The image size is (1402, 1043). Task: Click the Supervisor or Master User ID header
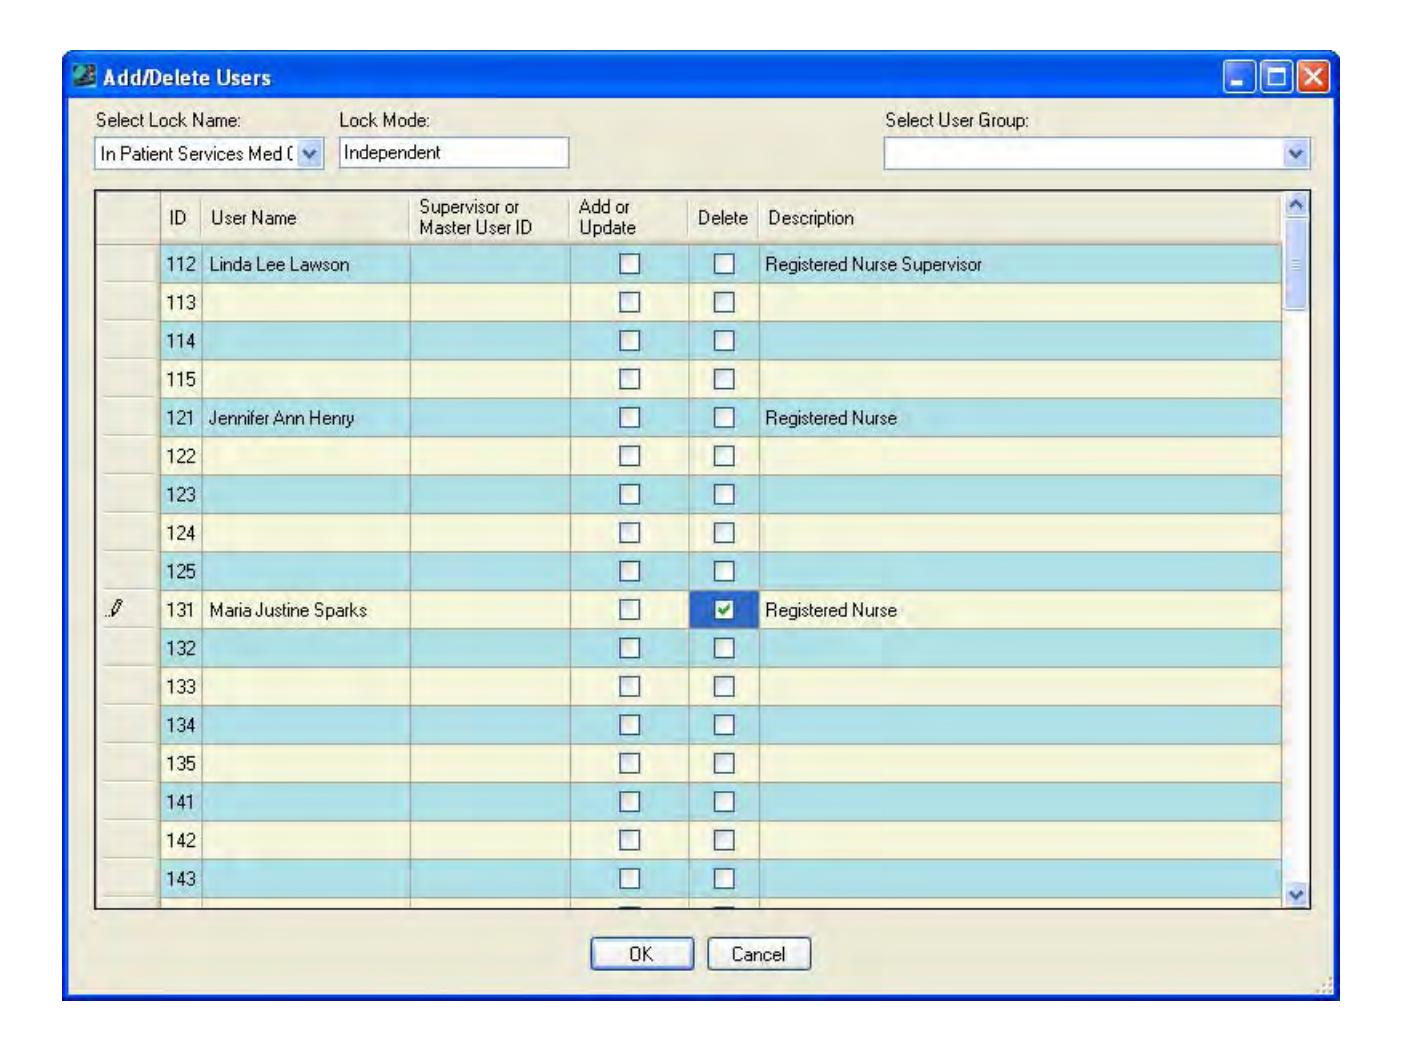pos(490,218)
